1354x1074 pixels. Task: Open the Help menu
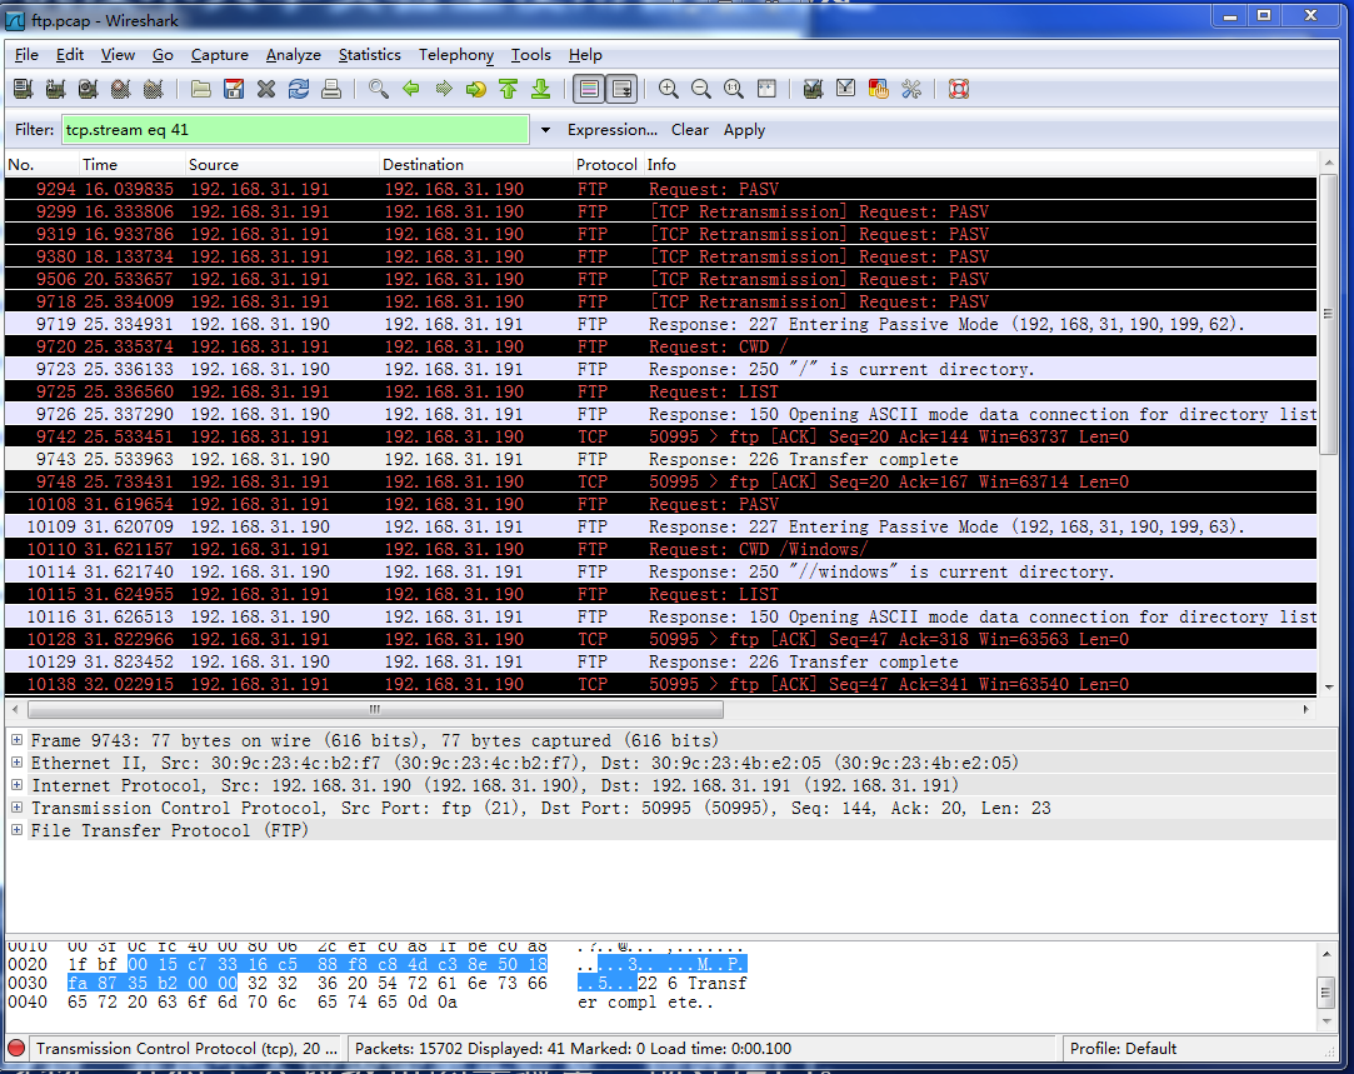tap(586, 55)
